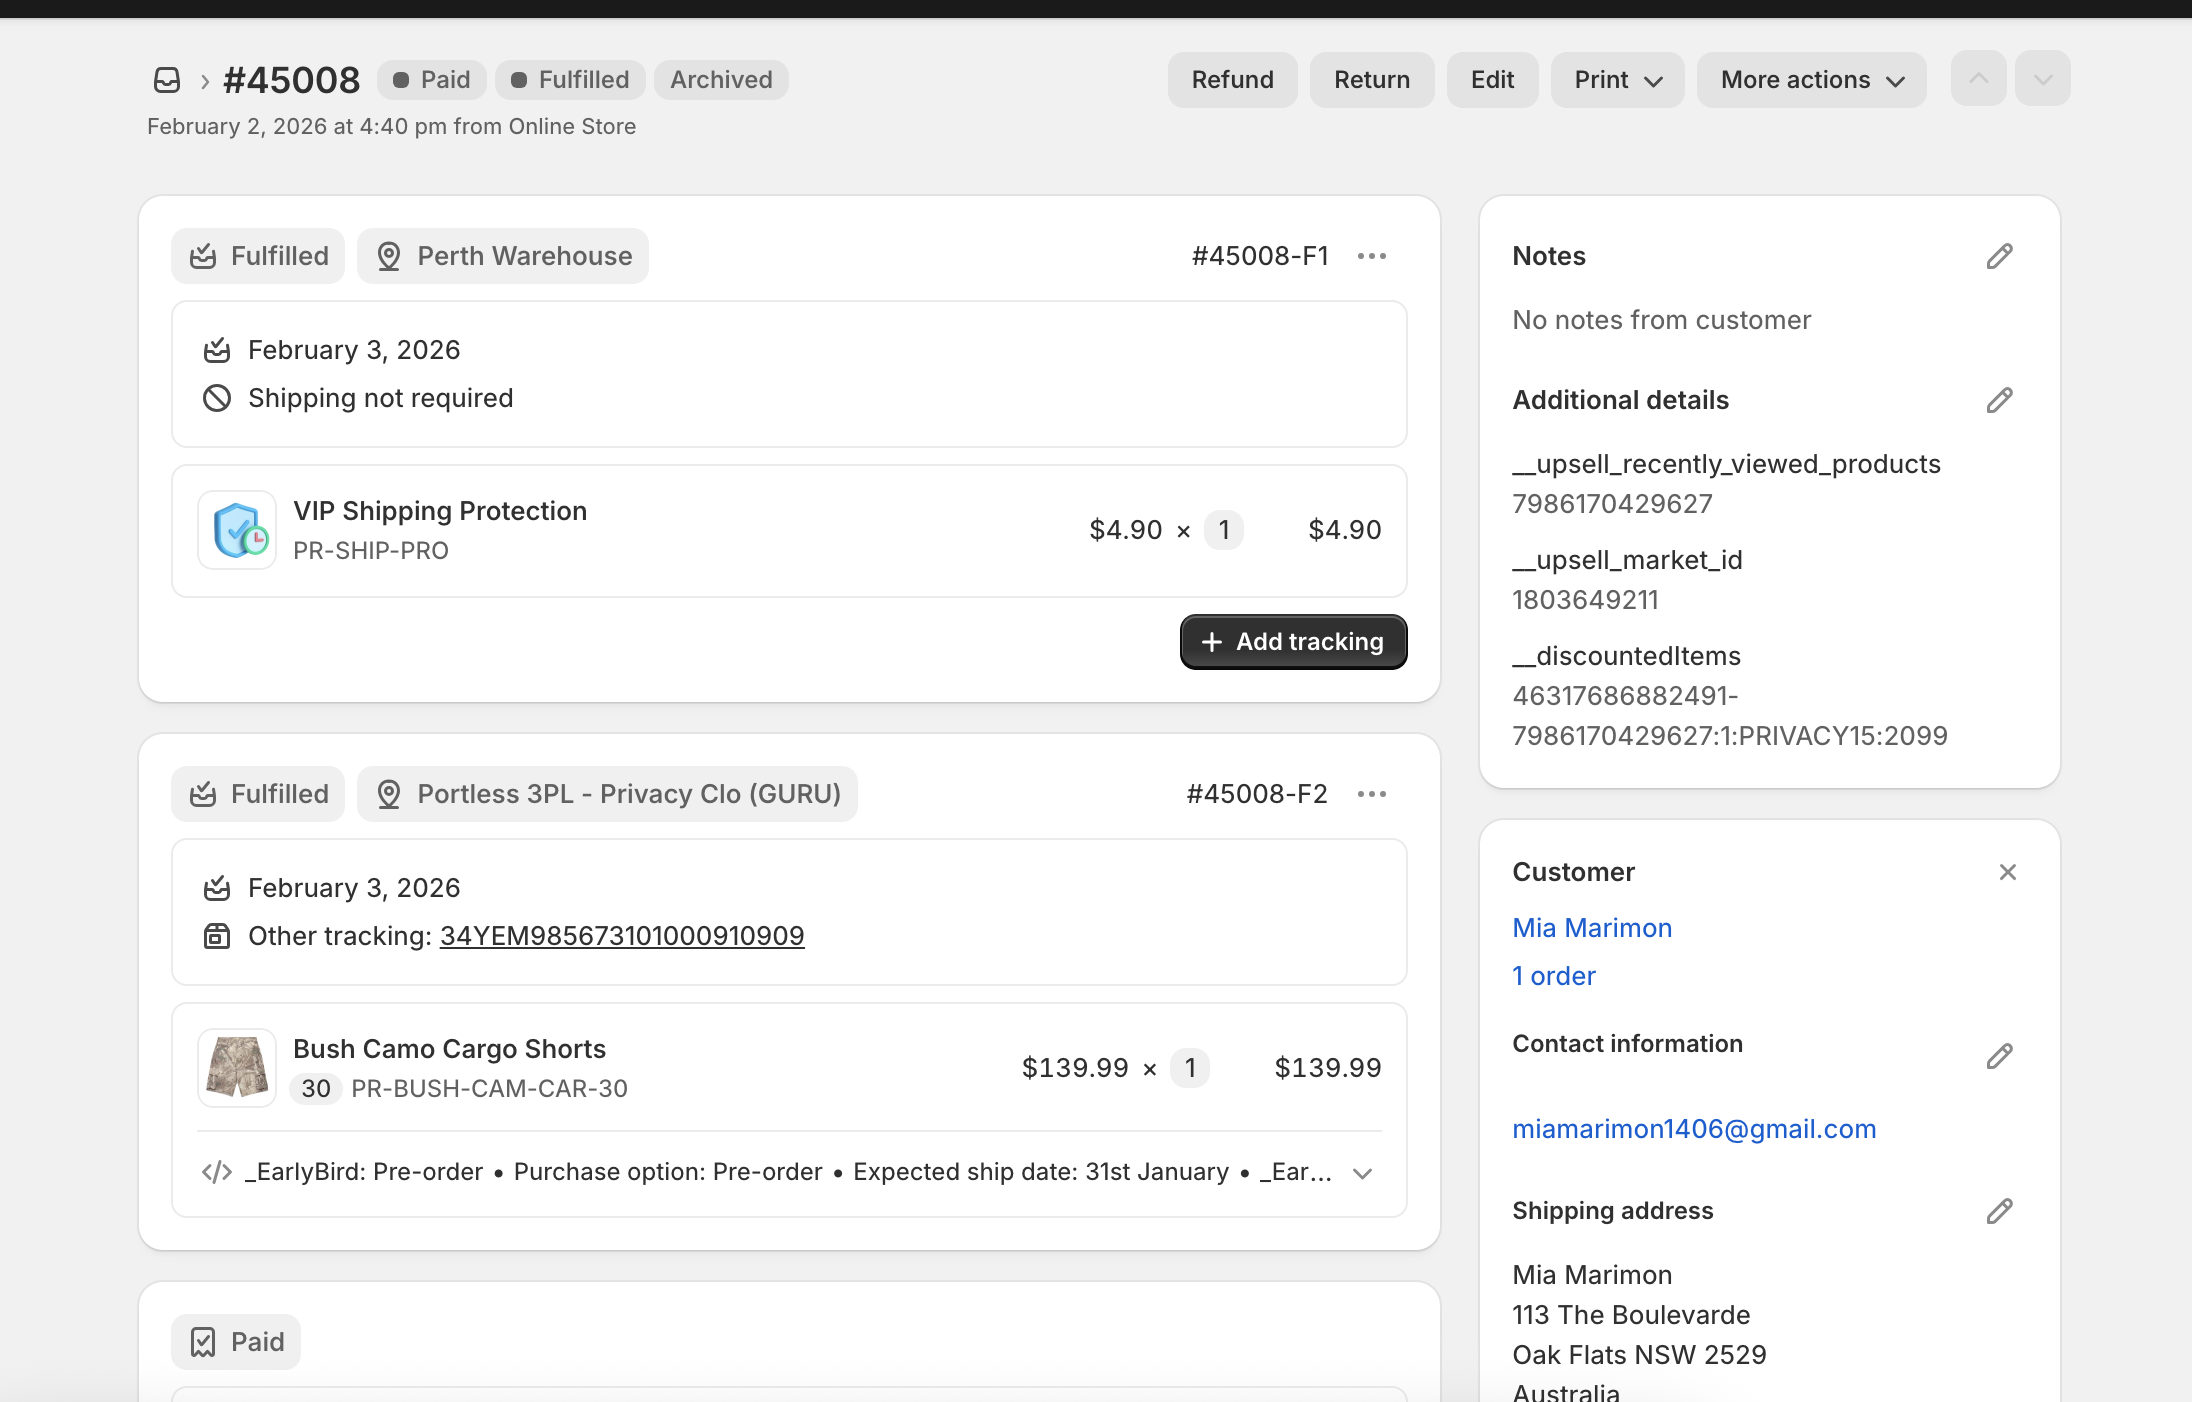Image resolution: width=2192 pixels, height=1402 pixels.
Task: Edit Notes with the pencil icon
Action: [x=1999, y=257]
